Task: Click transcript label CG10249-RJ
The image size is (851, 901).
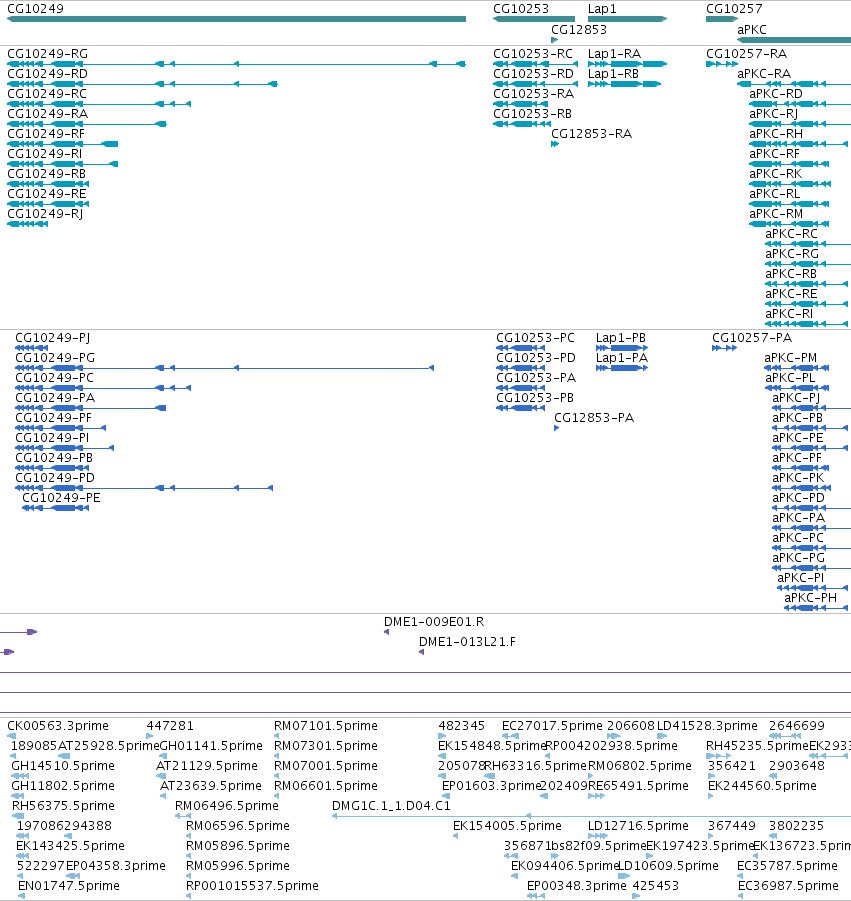Action: coord(45,214)
